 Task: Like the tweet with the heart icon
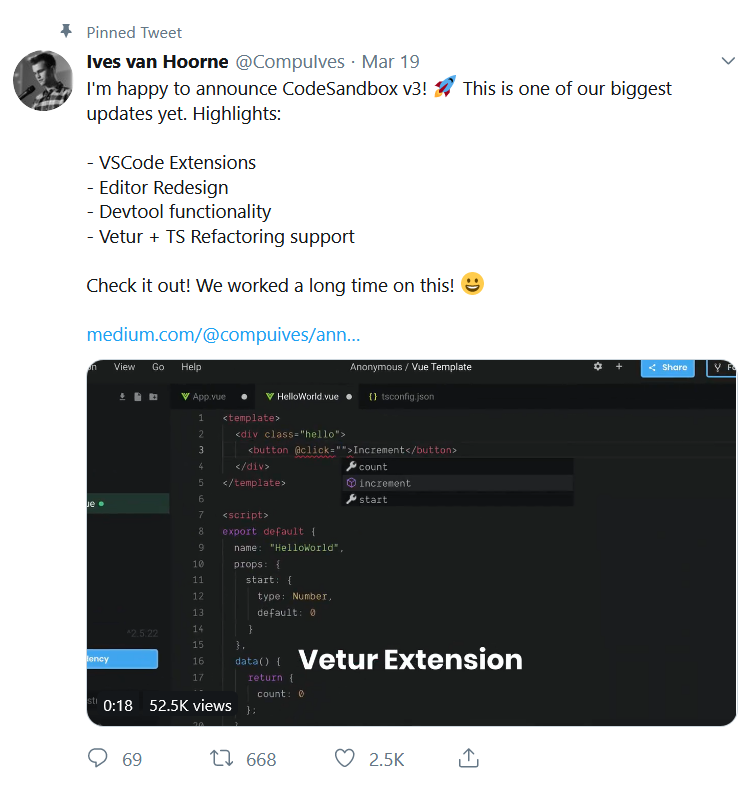(345, 759)
